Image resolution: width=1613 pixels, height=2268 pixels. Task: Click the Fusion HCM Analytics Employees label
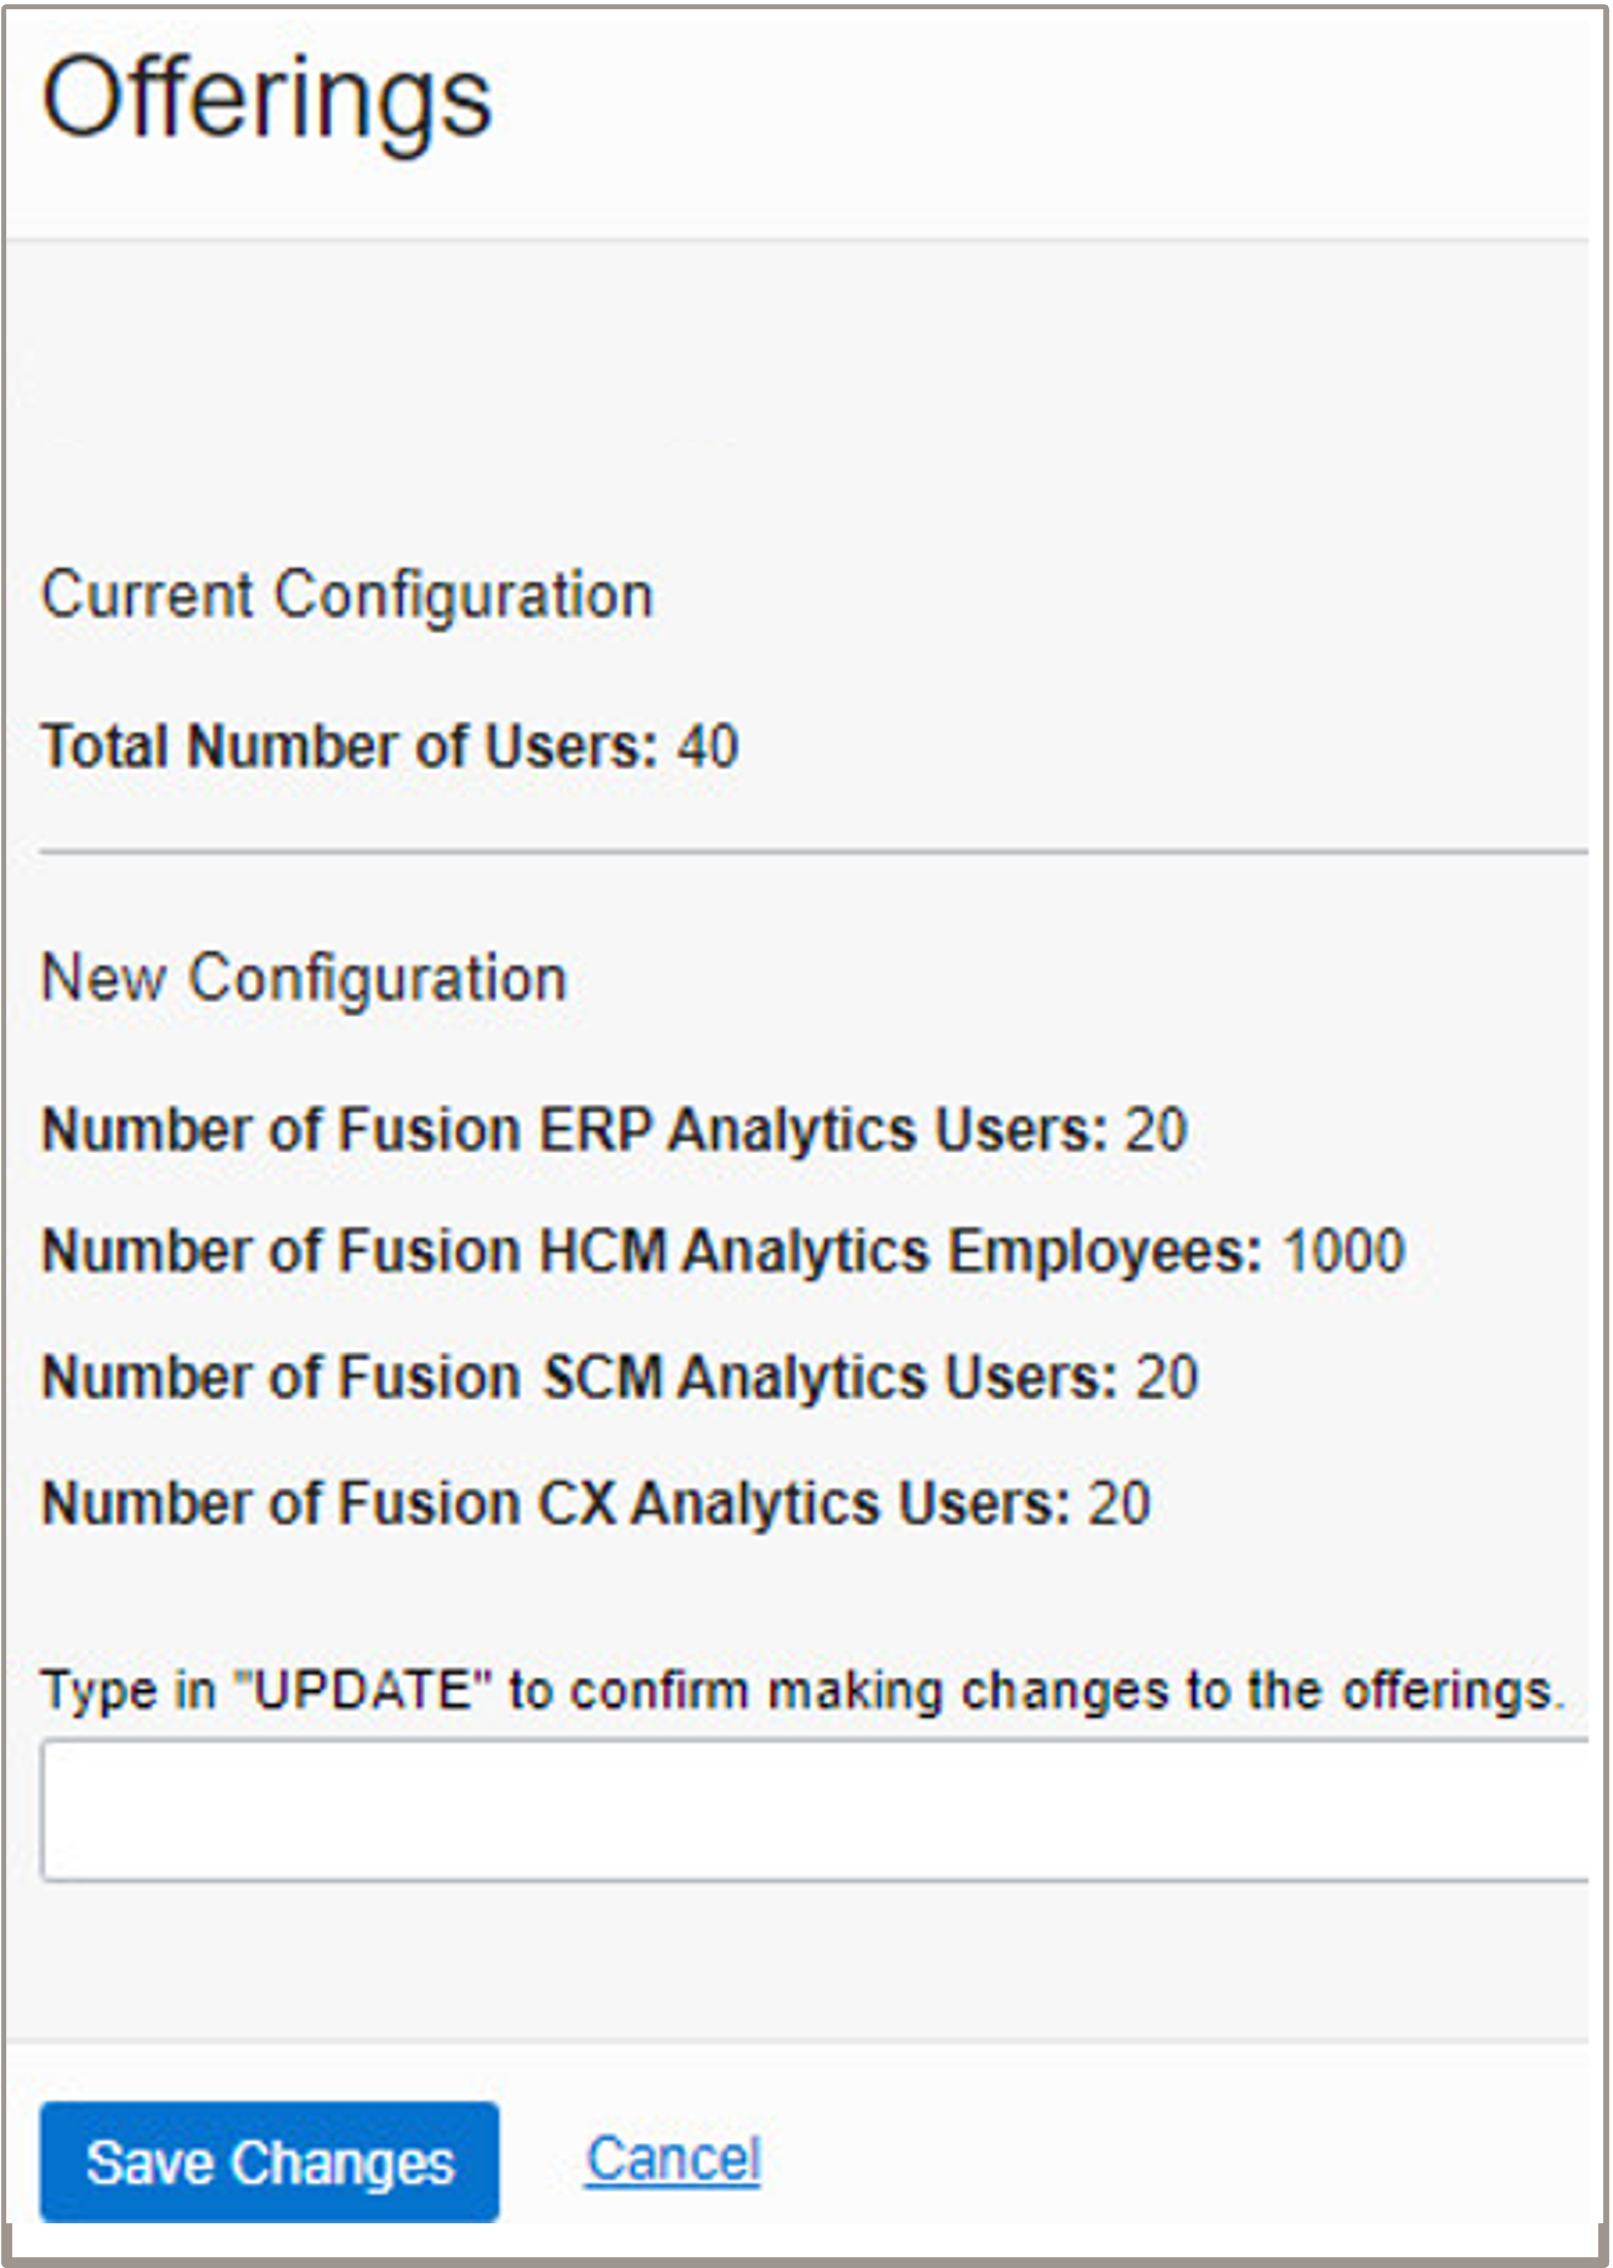pos(652,1251)
